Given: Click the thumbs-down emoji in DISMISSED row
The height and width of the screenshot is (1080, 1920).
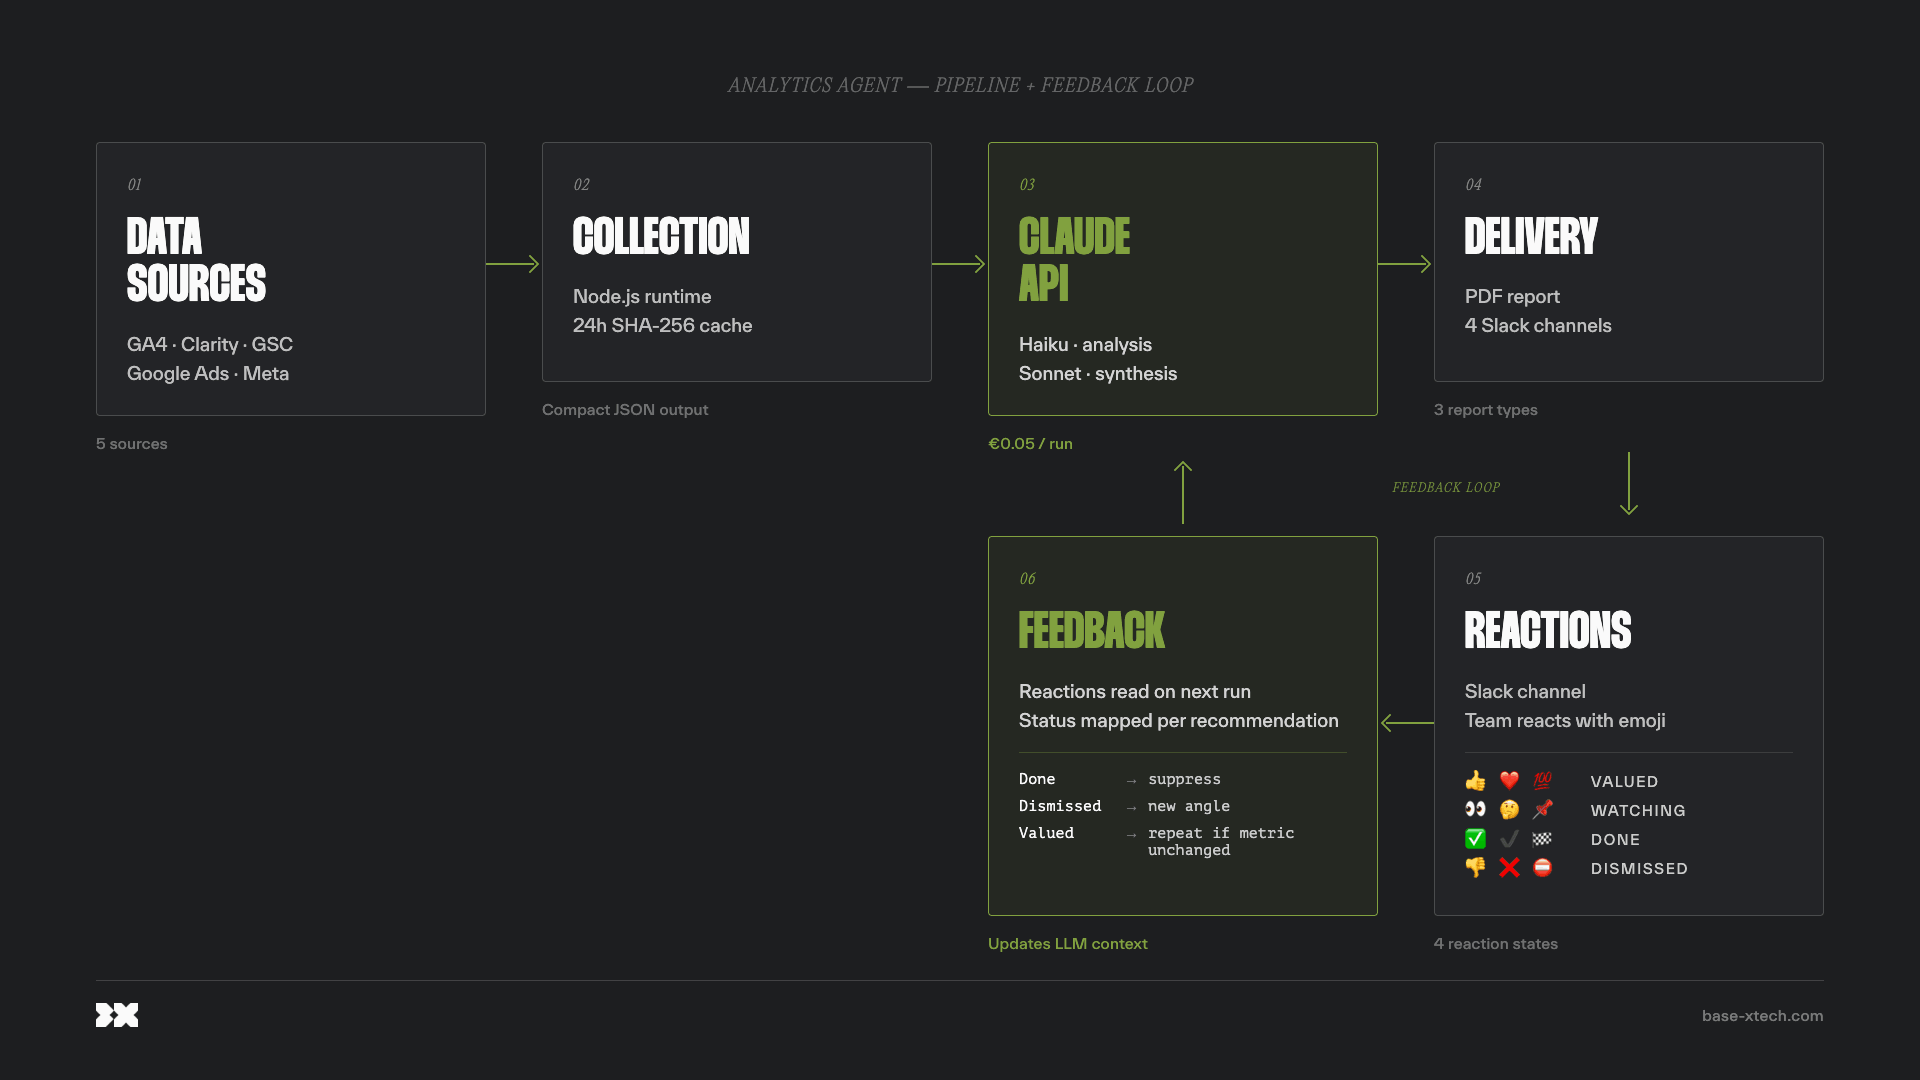Looking at the screenshot, I should pos(1475,868).
